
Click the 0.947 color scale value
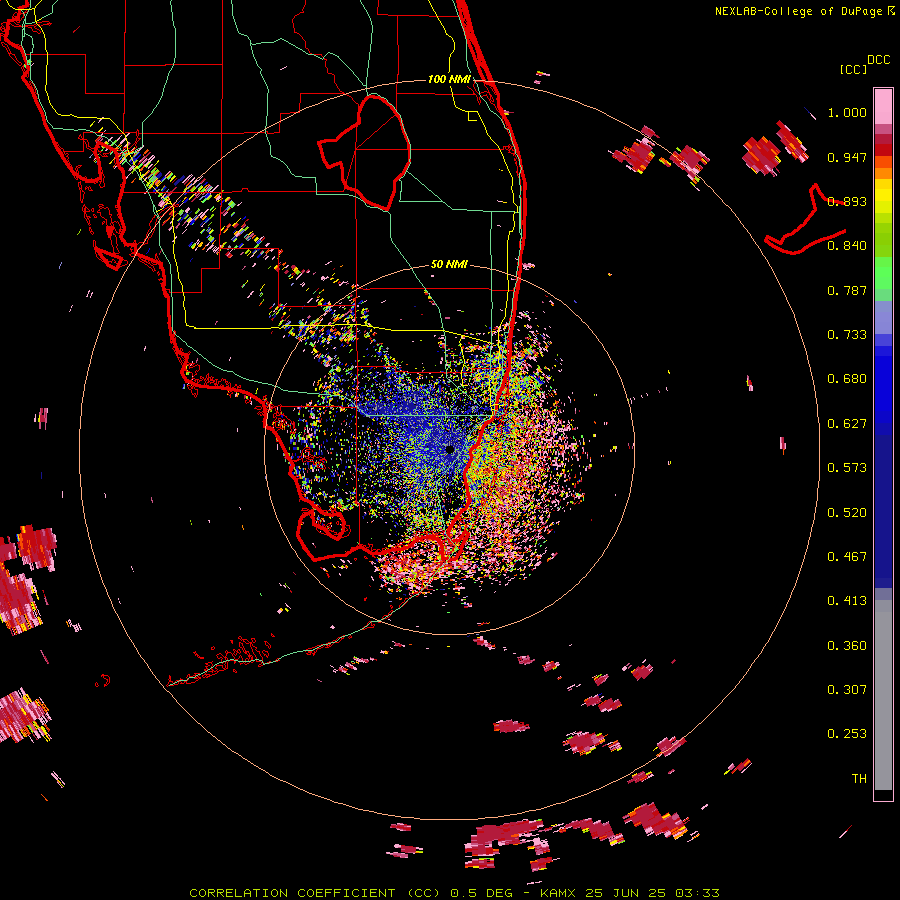pos(847,157)
